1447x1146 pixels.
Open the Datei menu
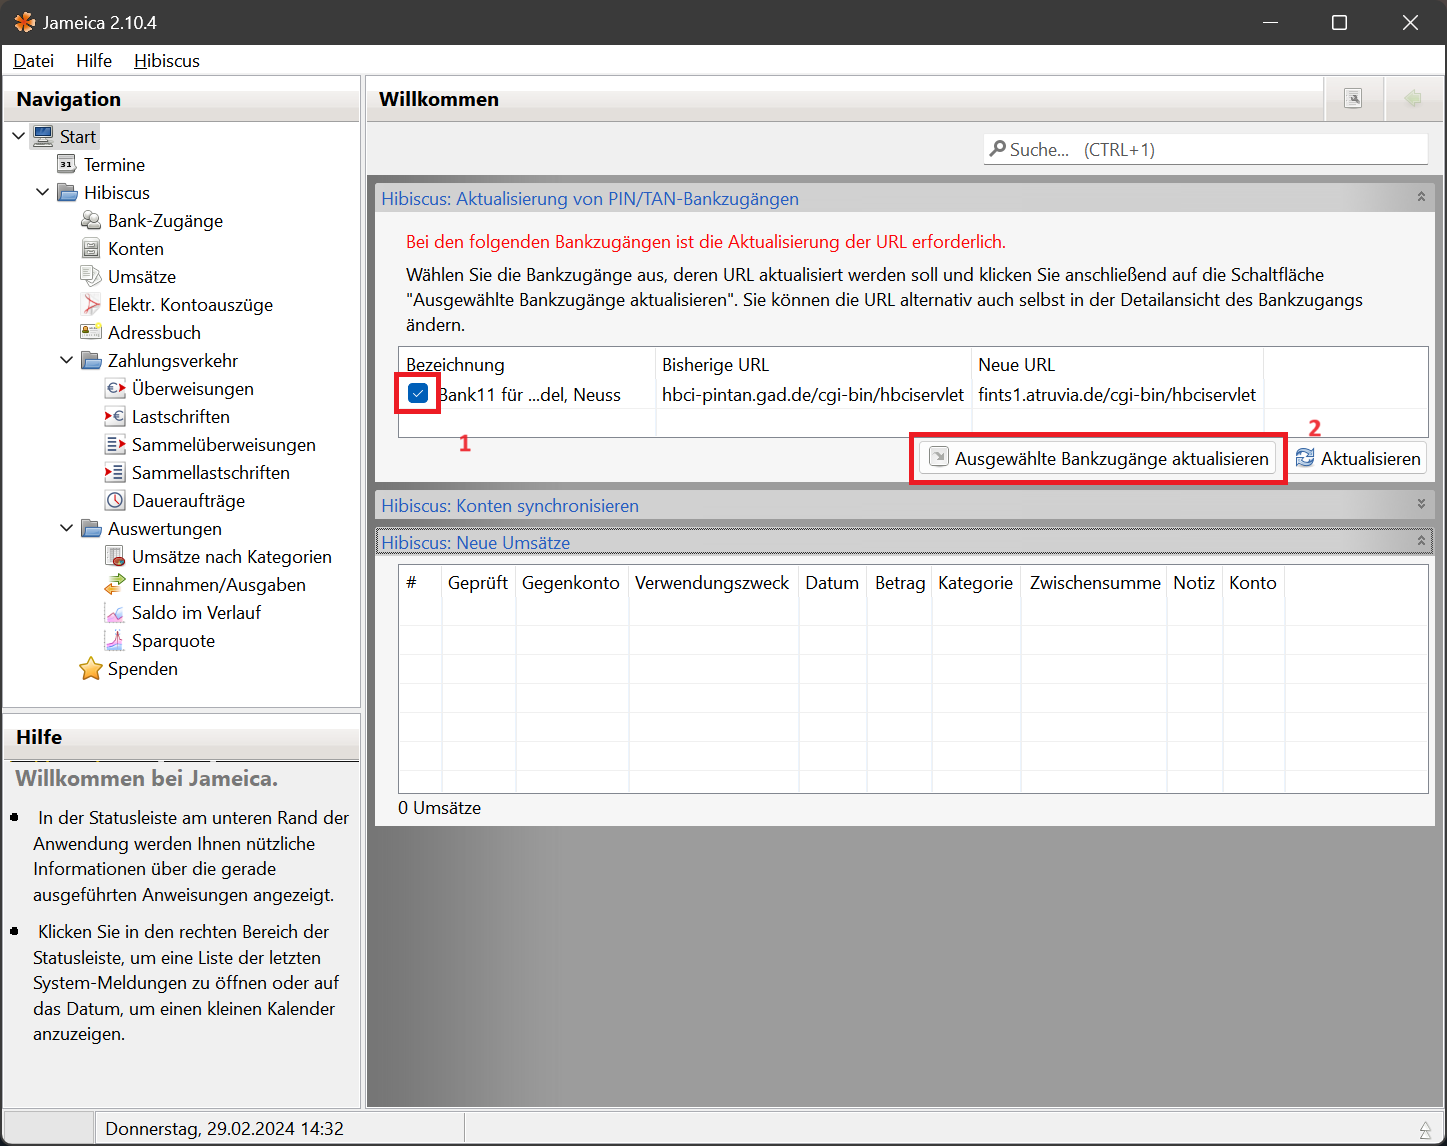click(33, 60)
